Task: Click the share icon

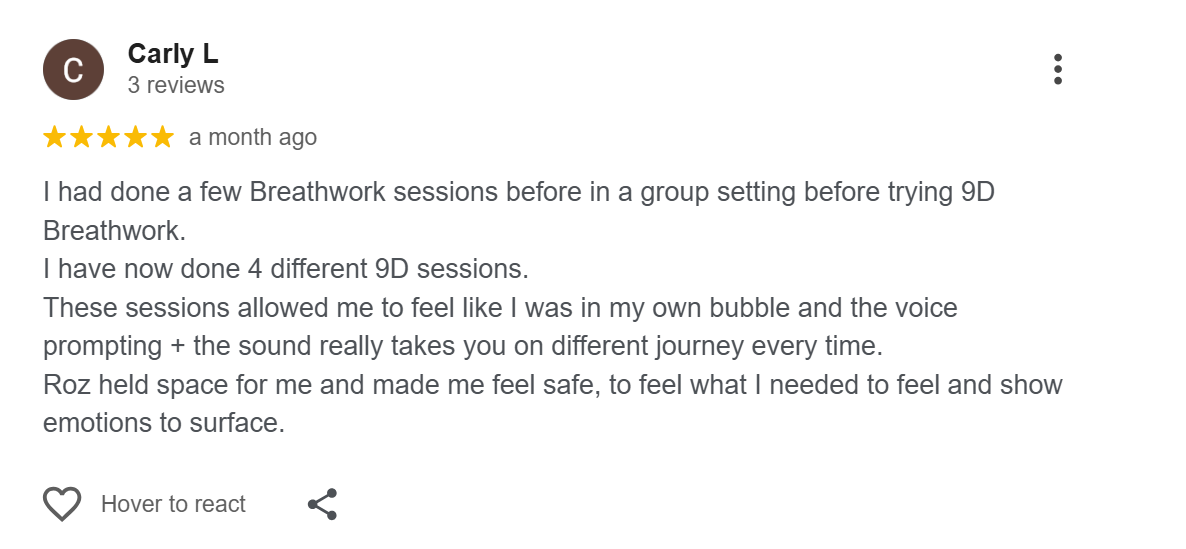Action: point(322,504)
